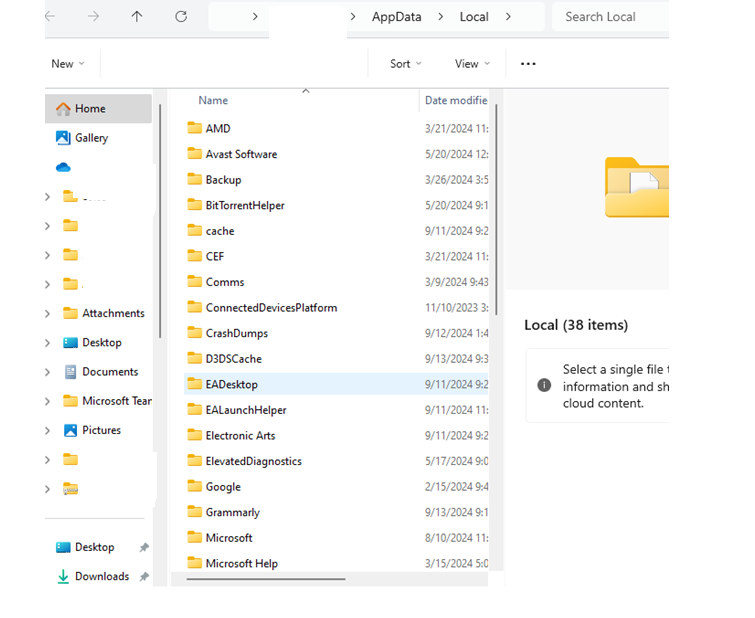Open the See more ellipsis menu
The image size is (755, 618).
click(528, 64)
